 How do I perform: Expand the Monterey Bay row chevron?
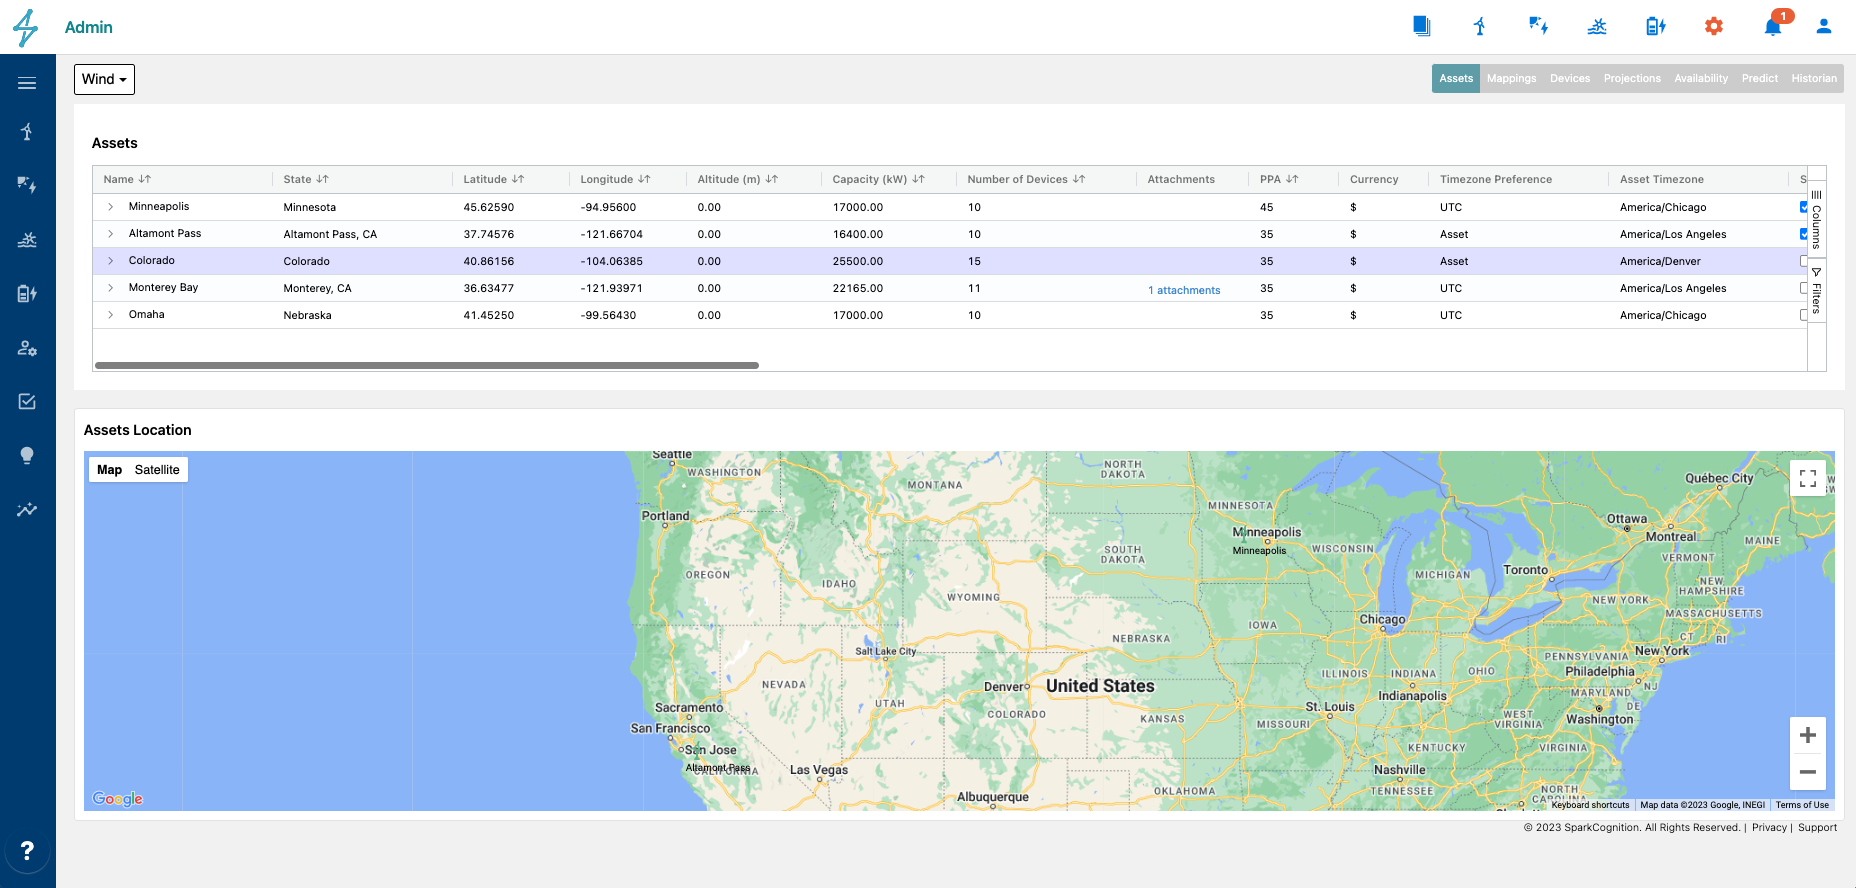pyautogui.click(x=110, y=288)
